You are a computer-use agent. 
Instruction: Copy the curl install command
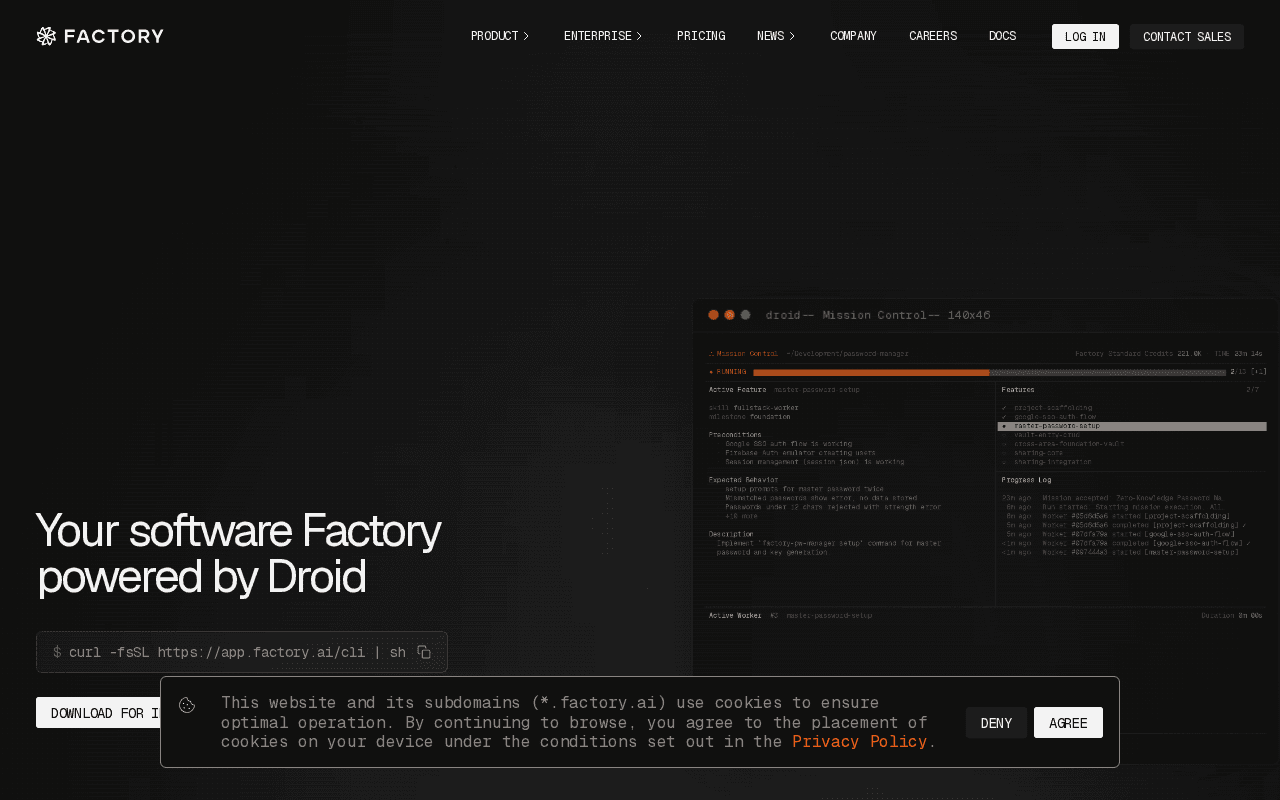(424, 652)
